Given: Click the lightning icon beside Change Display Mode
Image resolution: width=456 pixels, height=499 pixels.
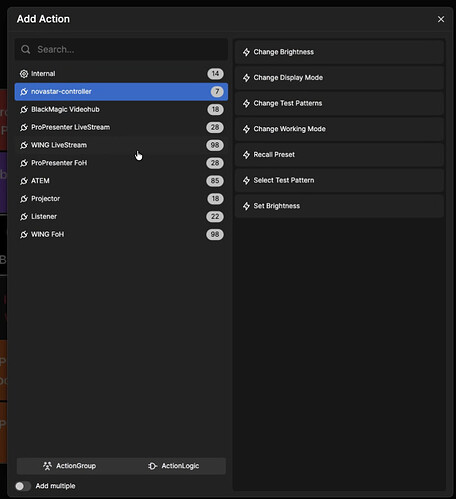Looking at the screenshot, I should pyautogui.click(x=246, y=78).
